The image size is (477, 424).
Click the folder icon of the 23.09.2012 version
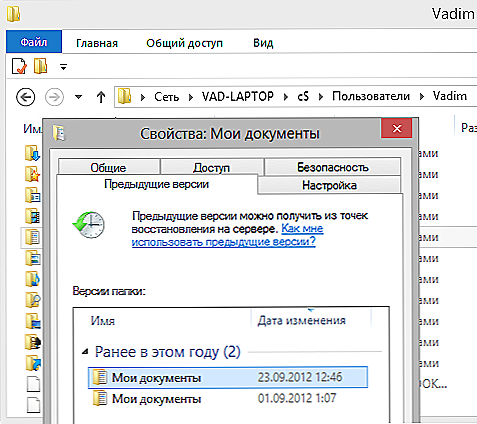pos(100,377)
